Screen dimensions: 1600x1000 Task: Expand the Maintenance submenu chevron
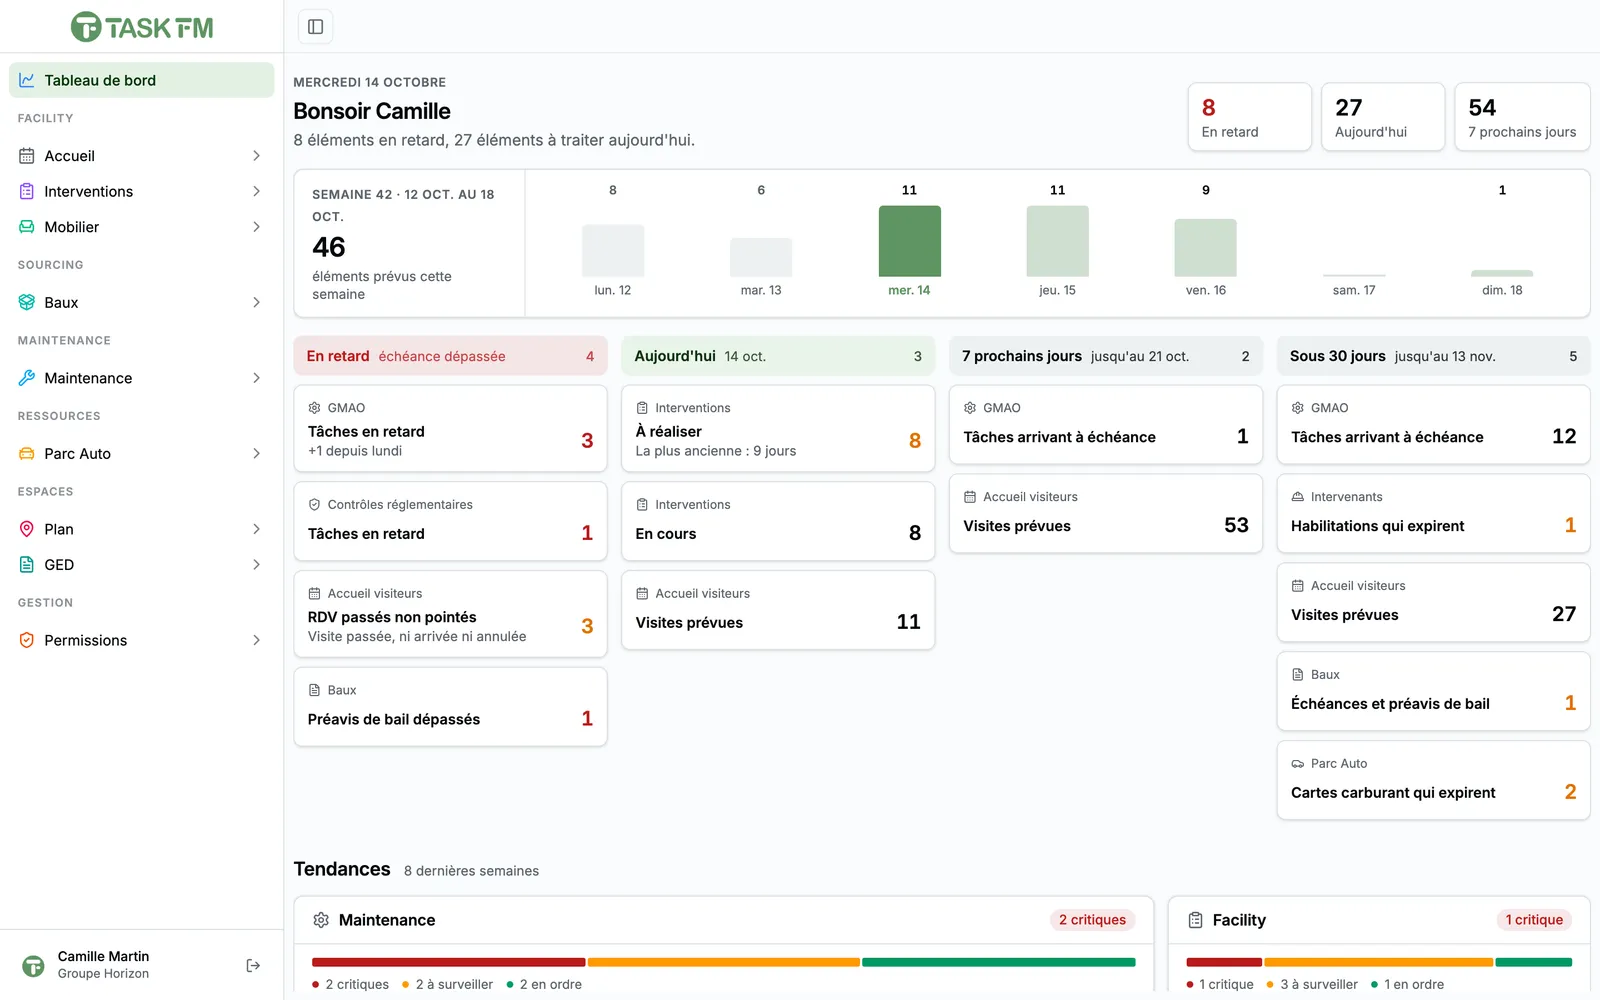(x=256, y=378)
